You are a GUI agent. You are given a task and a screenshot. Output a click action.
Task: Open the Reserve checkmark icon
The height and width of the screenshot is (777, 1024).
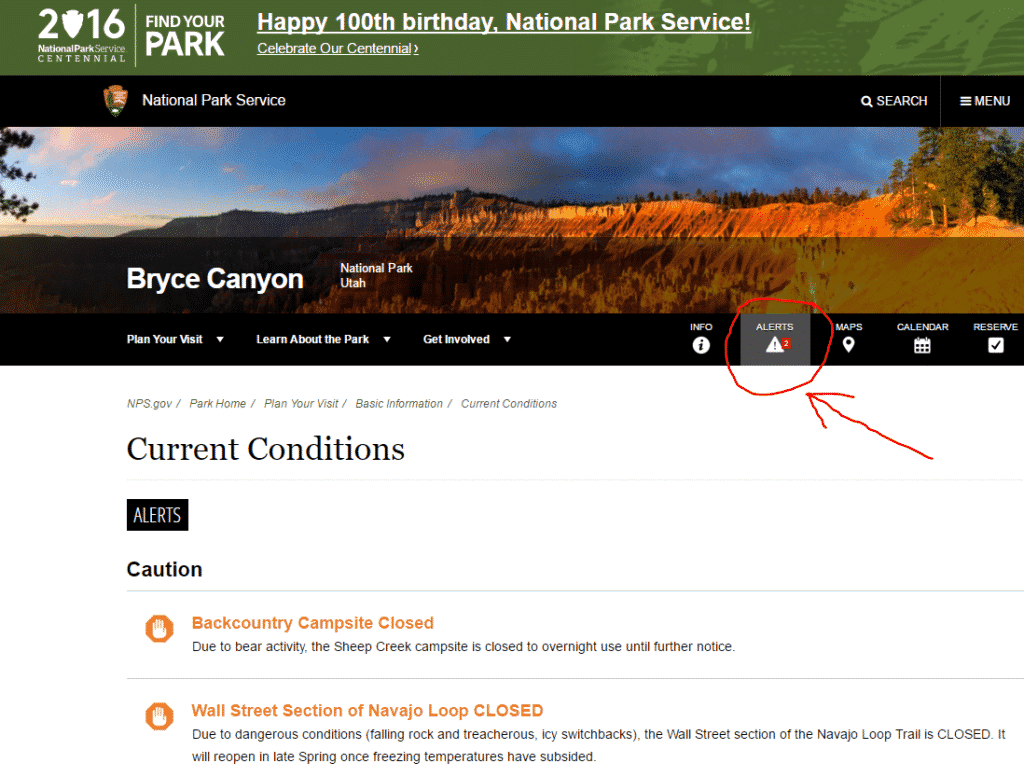tap(995, 345)
